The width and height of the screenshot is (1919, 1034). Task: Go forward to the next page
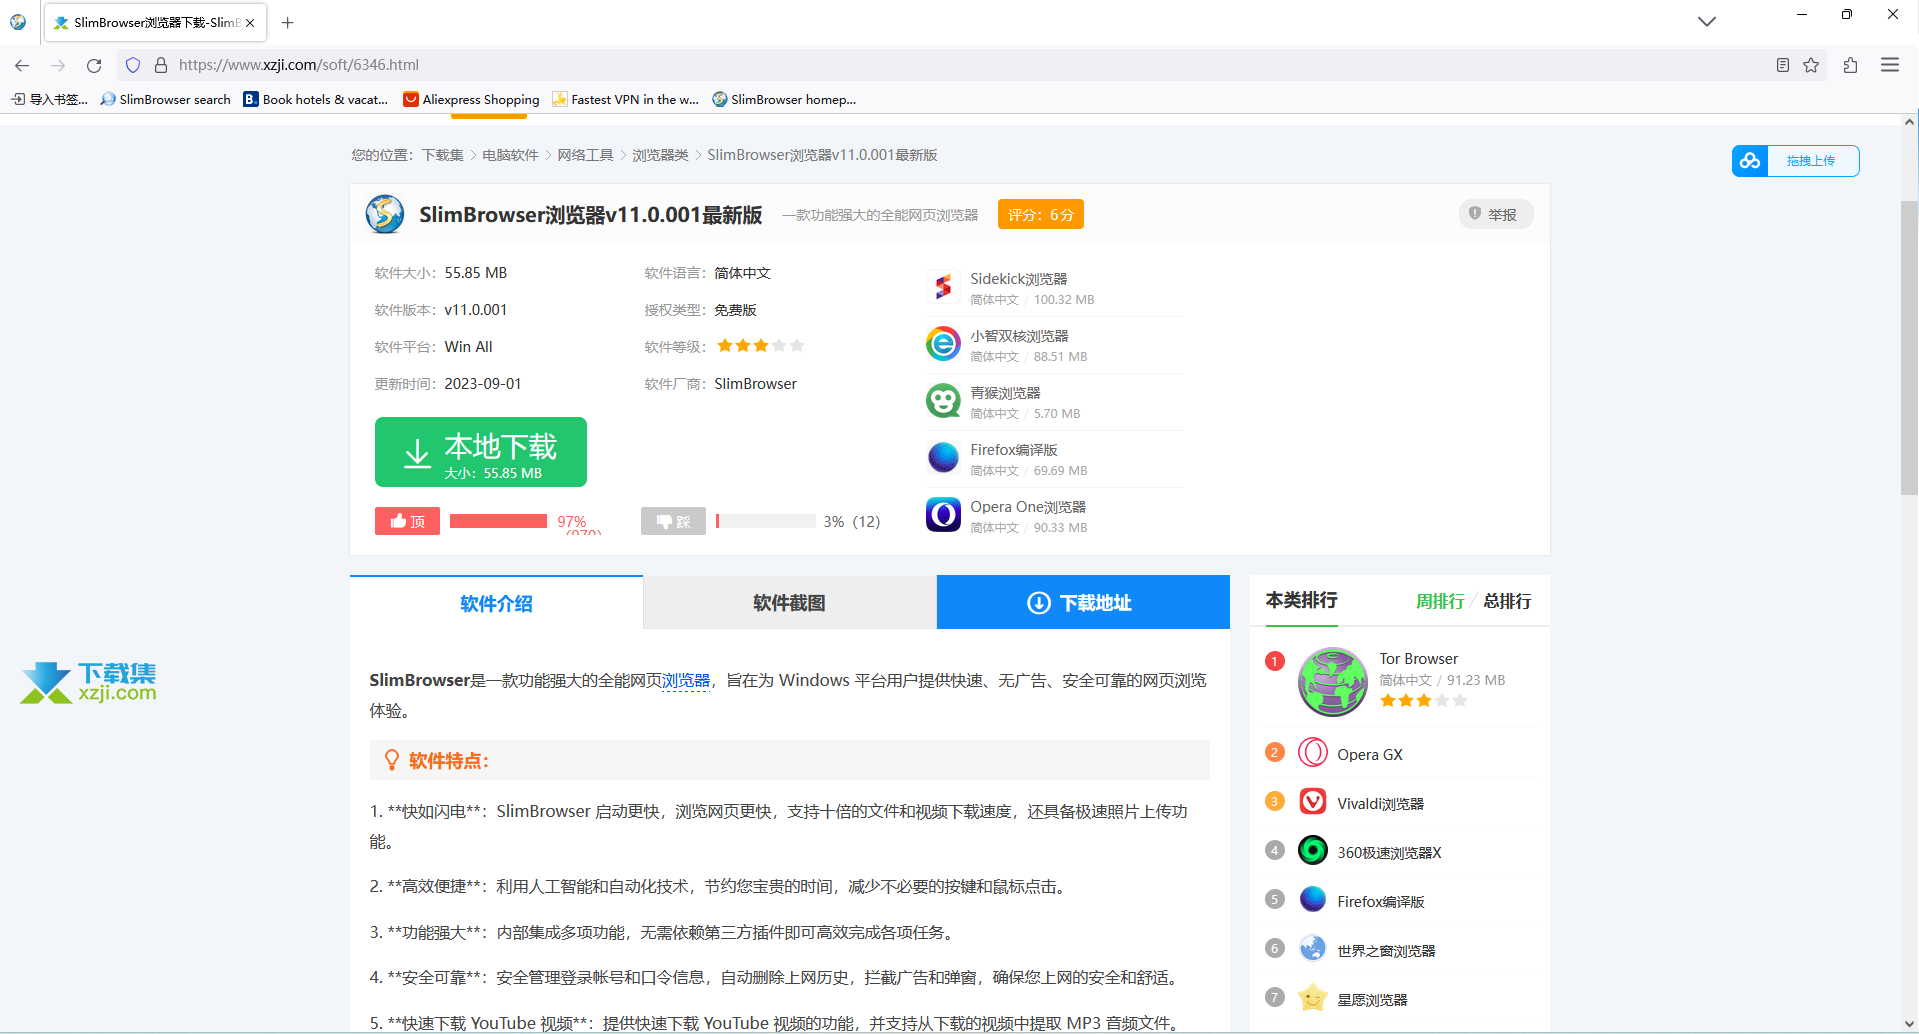tap(58, 65)
